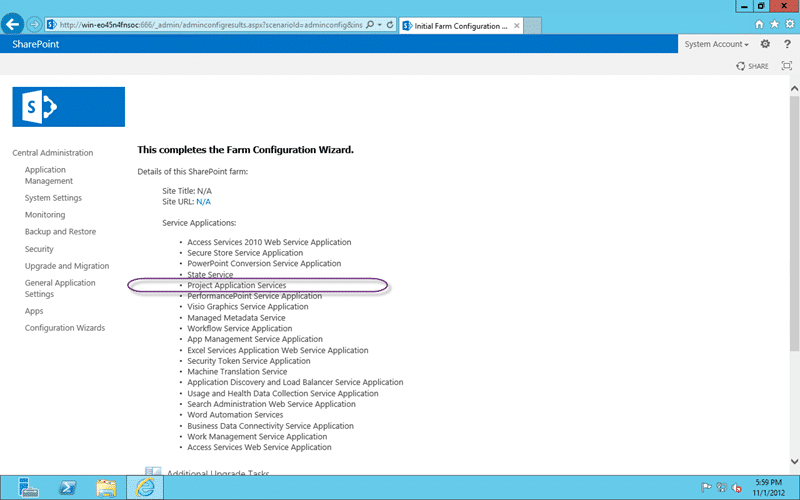The height and width of the screenshot is (500, 800).
Task: Click the SharePoint logo image
Action: (68, 107)
